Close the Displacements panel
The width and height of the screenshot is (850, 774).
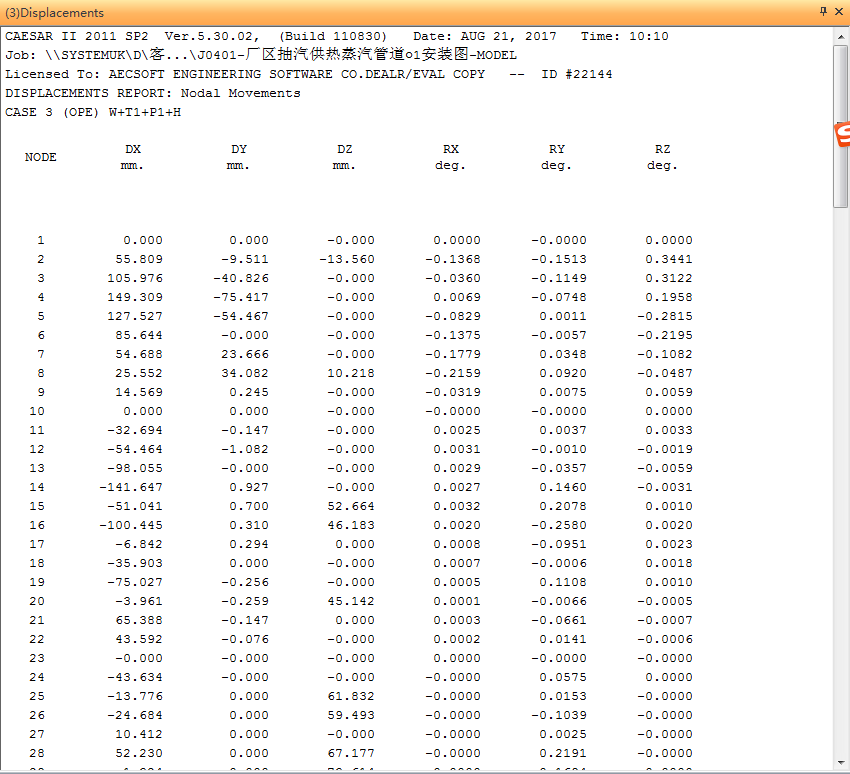tap(839, 12)
